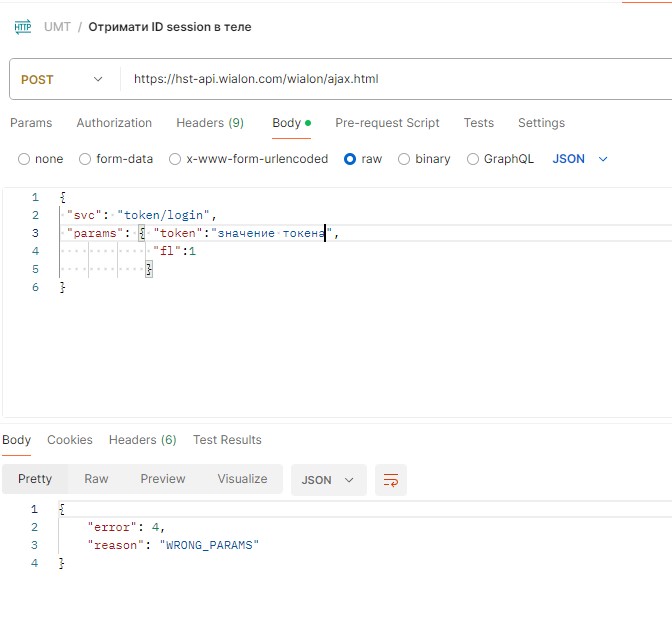The image size is (672, 626).
Task: Go to Pre-request Script tab
Action: pos(387,123)
